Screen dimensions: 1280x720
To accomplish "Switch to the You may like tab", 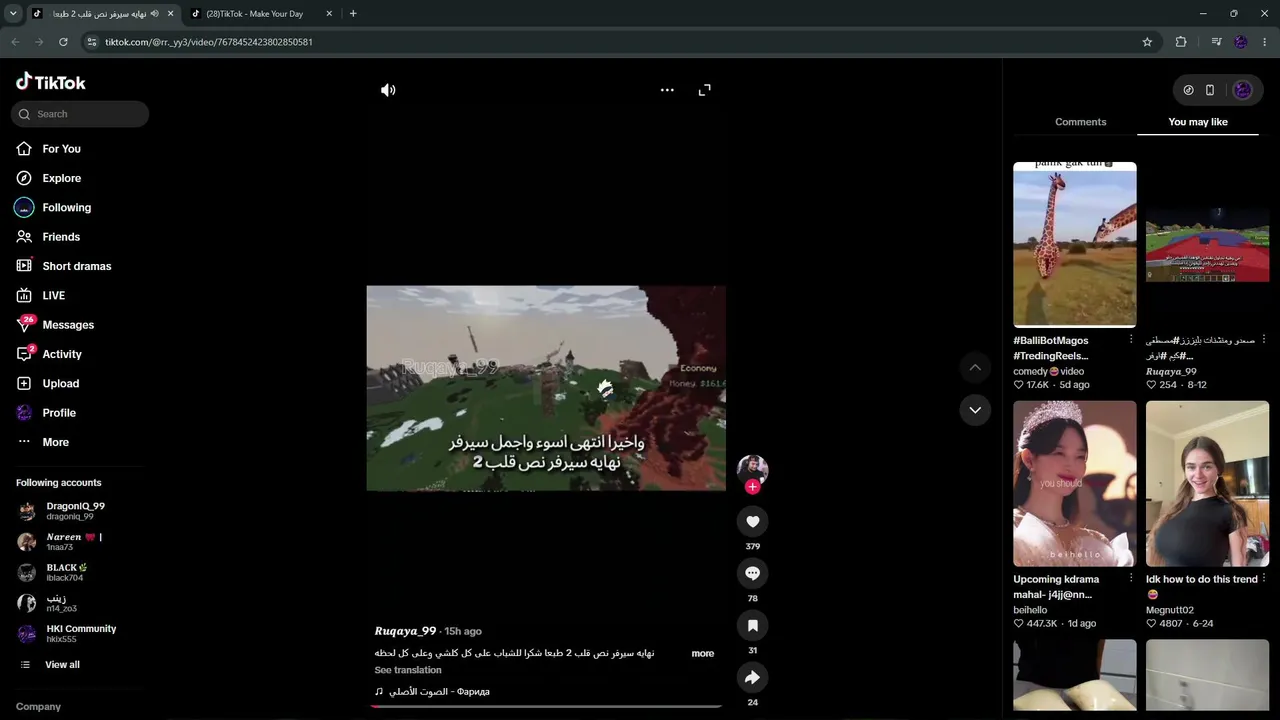I will pos(1198,122).
